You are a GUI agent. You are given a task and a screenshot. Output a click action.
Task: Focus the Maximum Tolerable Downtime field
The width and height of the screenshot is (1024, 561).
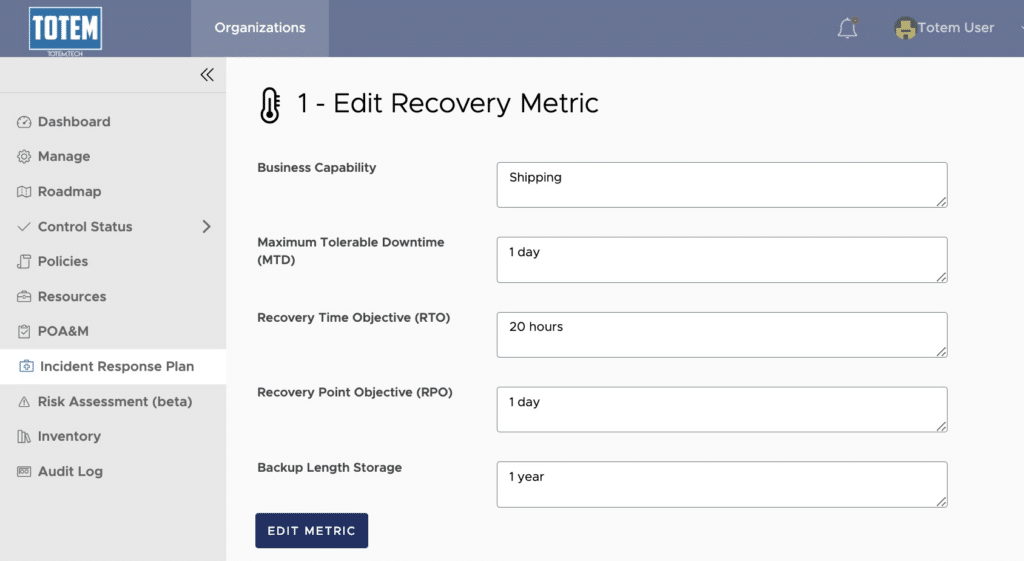point(722,260)
